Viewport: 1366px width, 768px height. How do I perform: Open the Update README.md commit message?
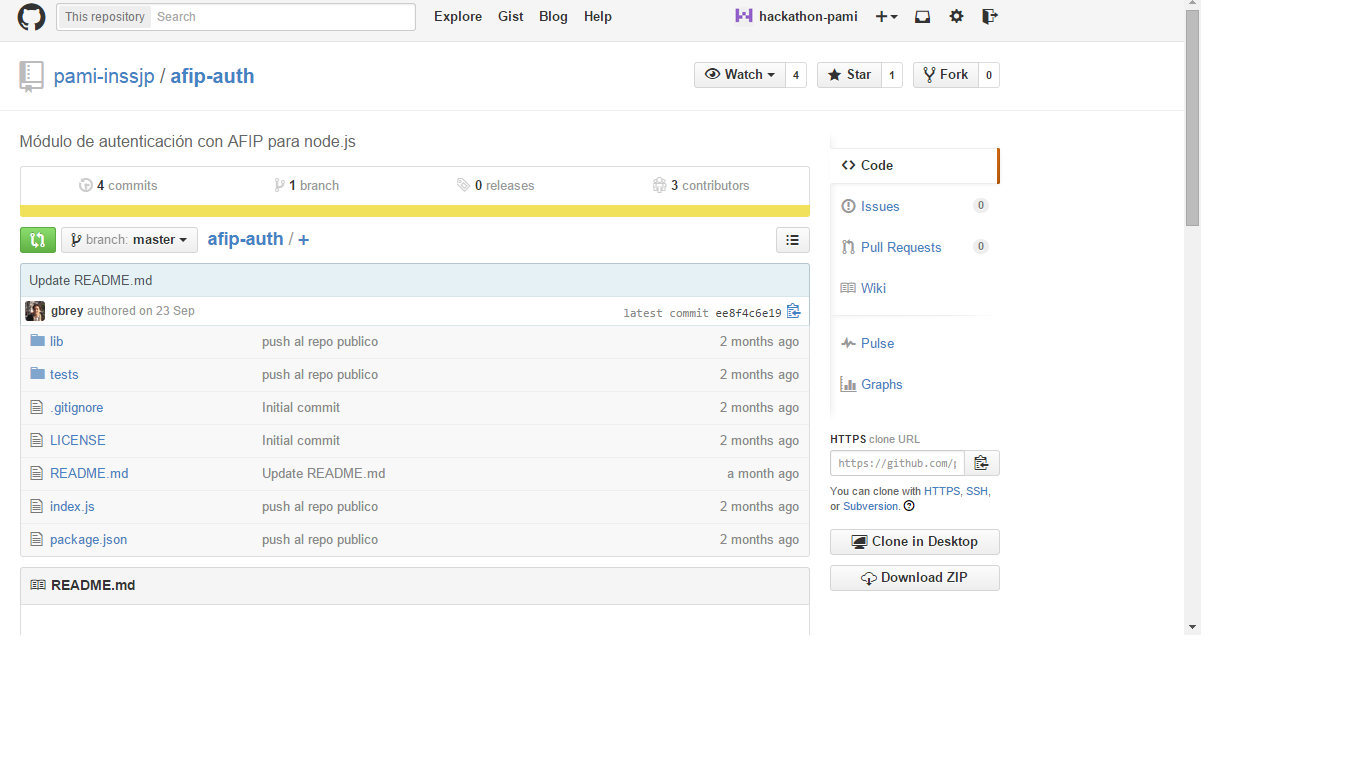tap(91, 281)
